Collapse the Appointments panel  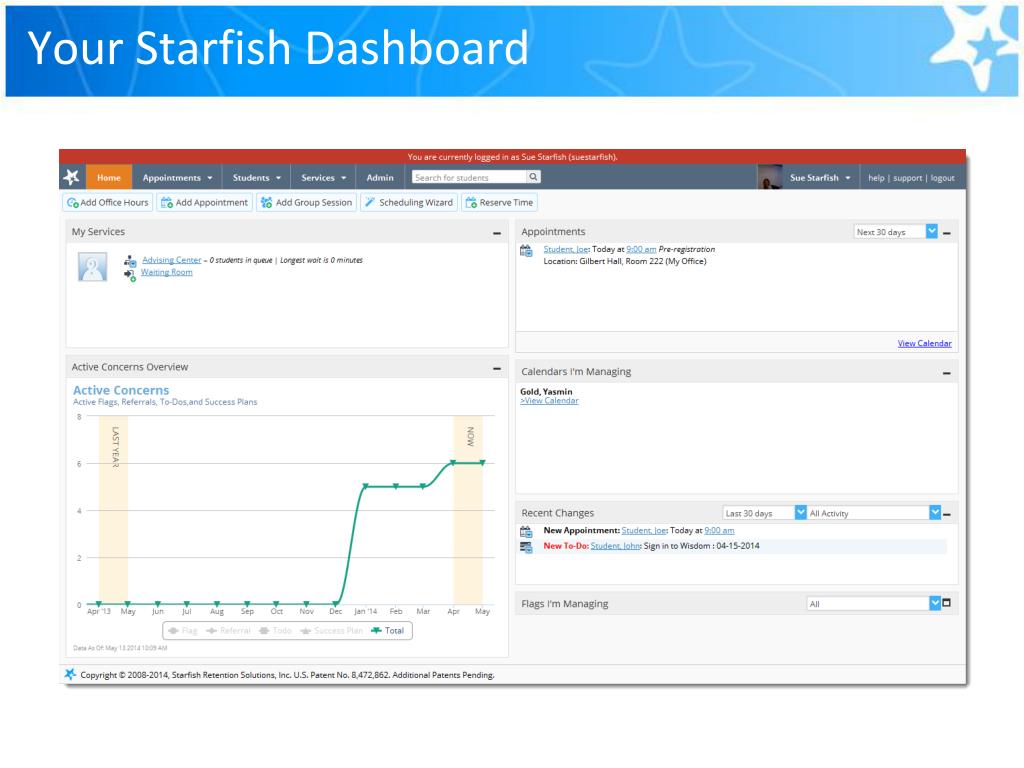(x=947, y=233)
